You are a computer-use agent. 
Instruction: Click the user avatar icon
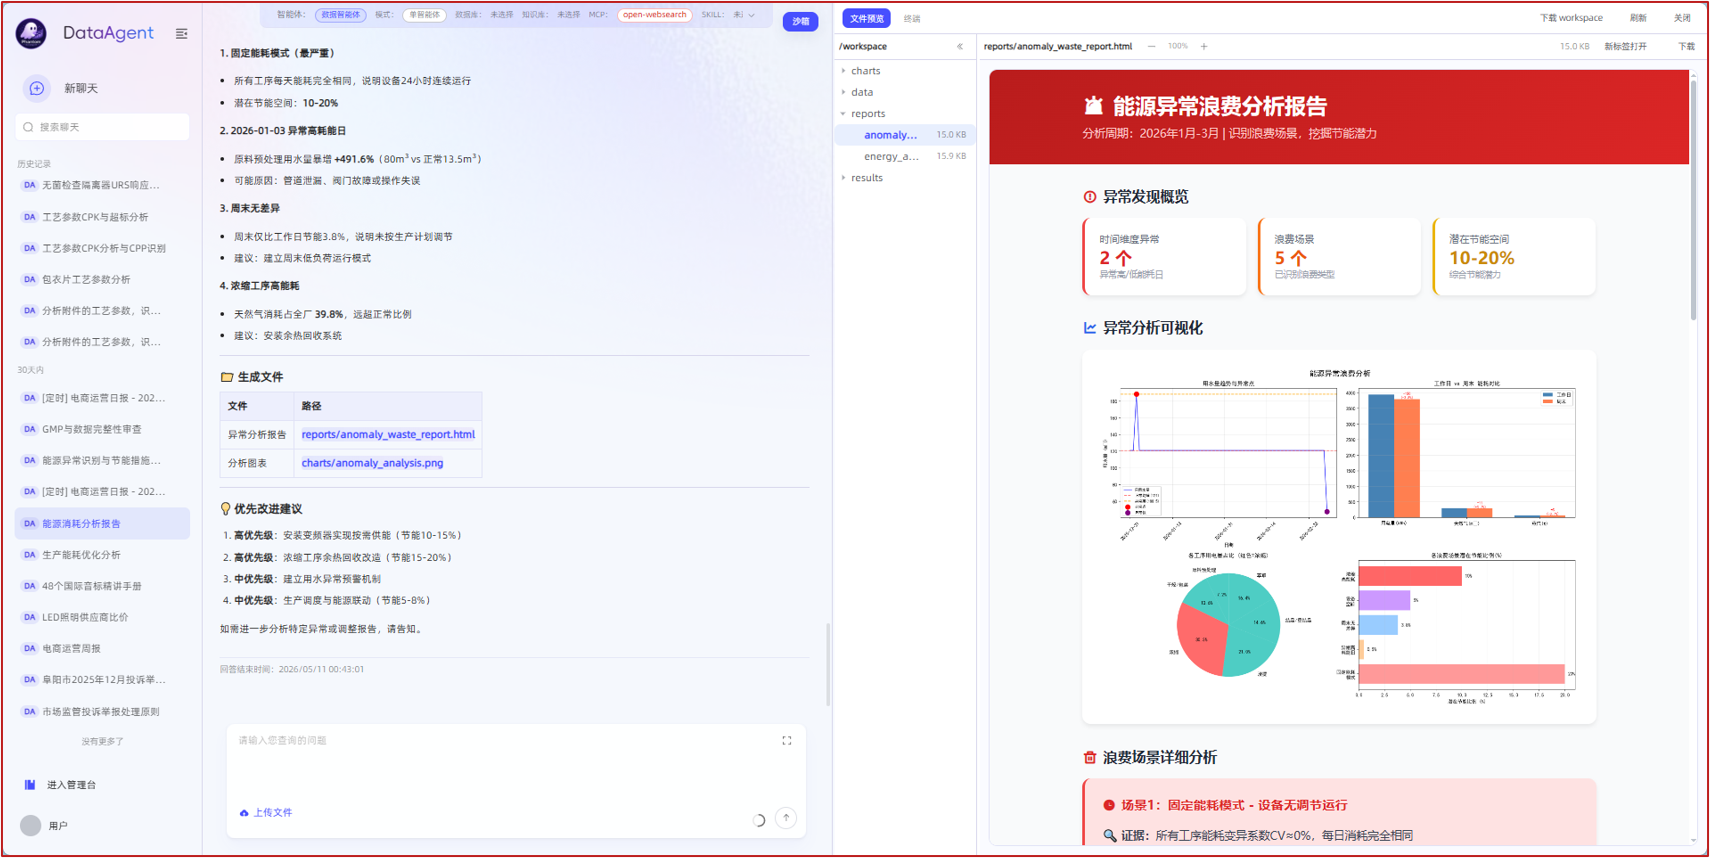tap(31, 825)
